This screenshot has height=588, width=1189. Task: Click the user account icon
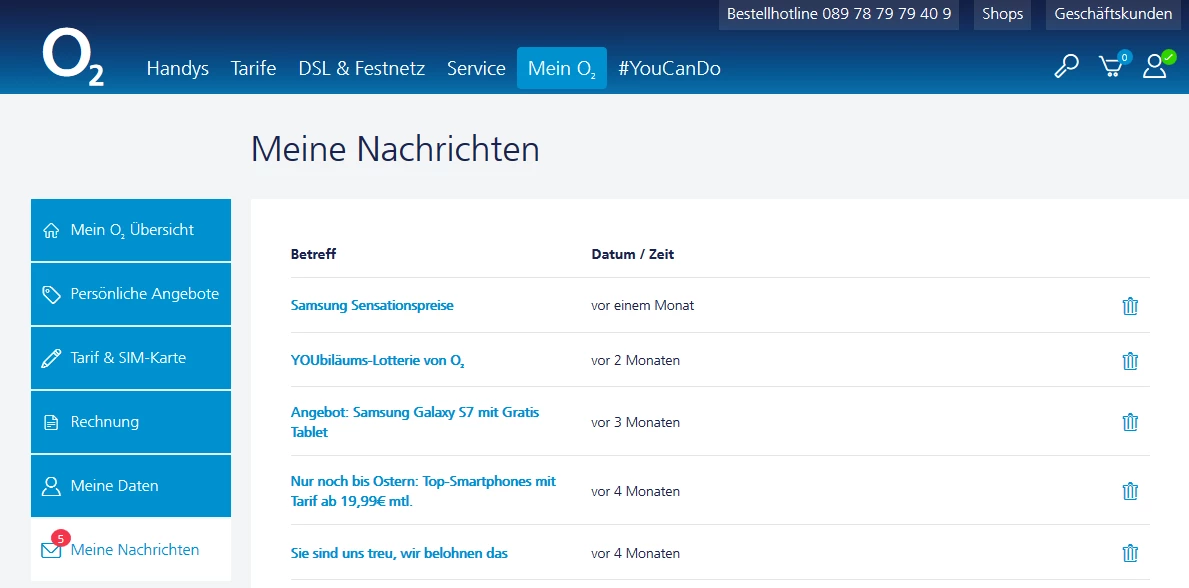coord(1155,66)
